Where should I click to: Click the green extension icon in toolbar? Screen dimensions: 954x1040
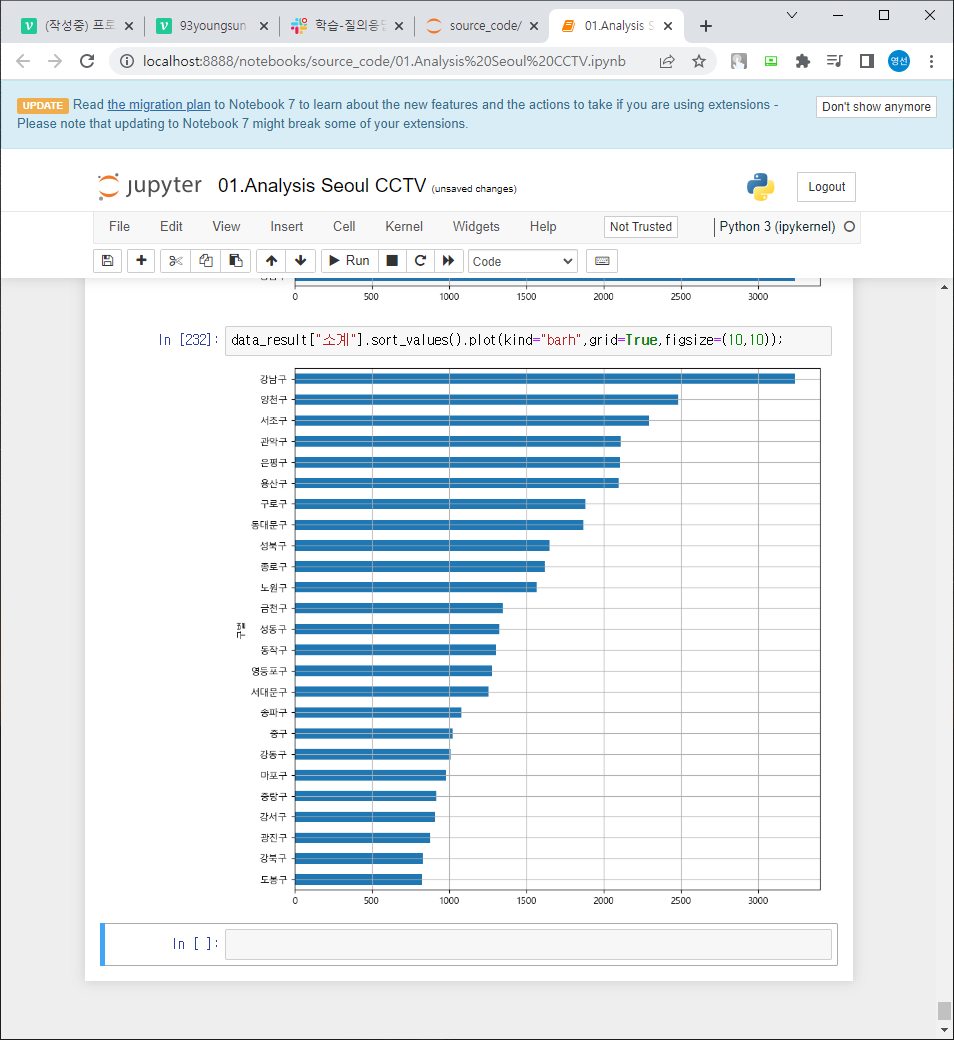pos(771,62)
